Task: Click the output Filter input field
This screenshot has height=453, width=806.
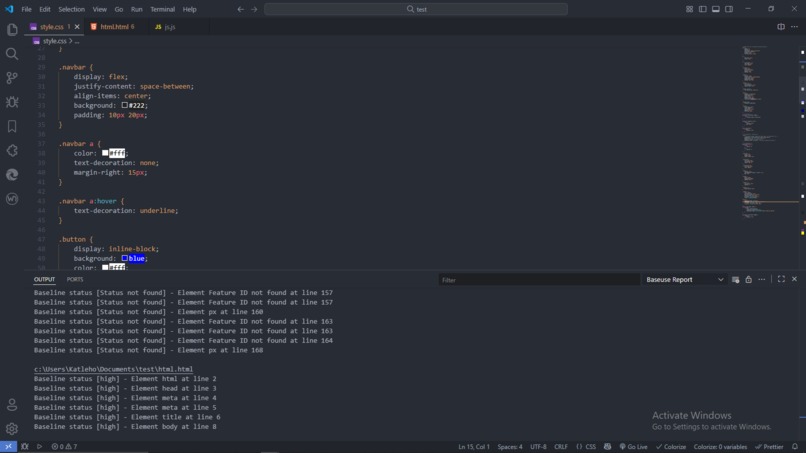Action: (x=539, y=280)
